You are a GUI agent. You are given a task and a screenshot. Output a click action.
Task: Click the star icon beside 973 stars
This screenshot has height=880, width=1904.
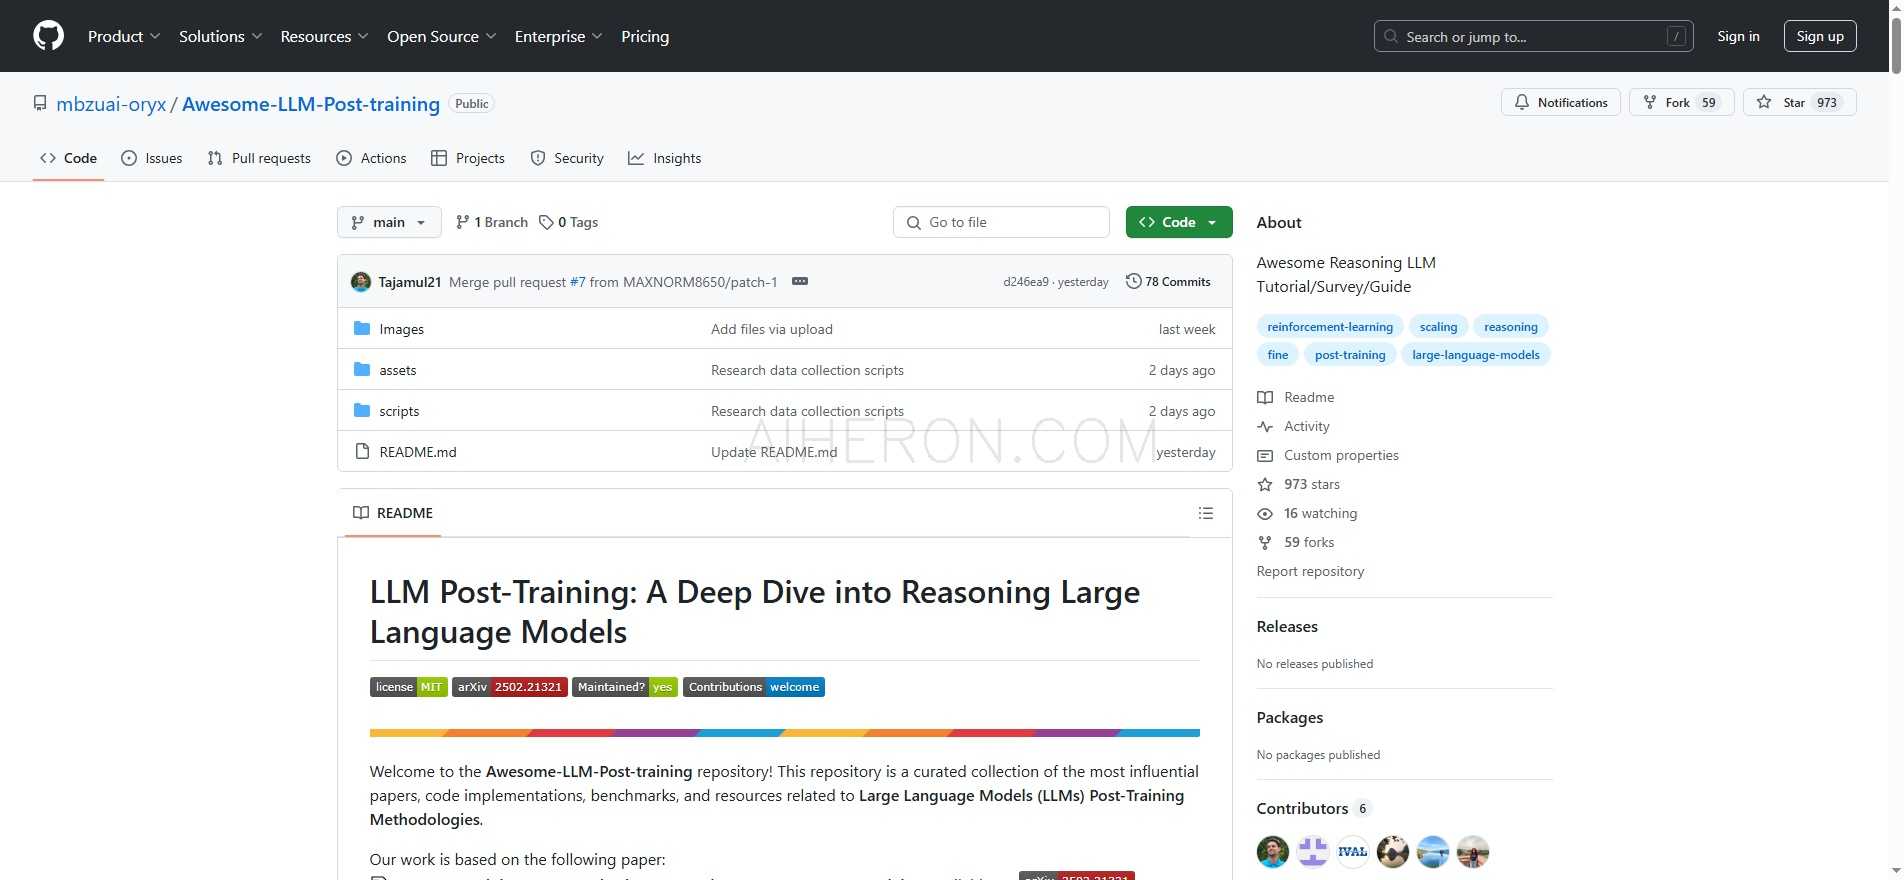[x=1265, y=484]
